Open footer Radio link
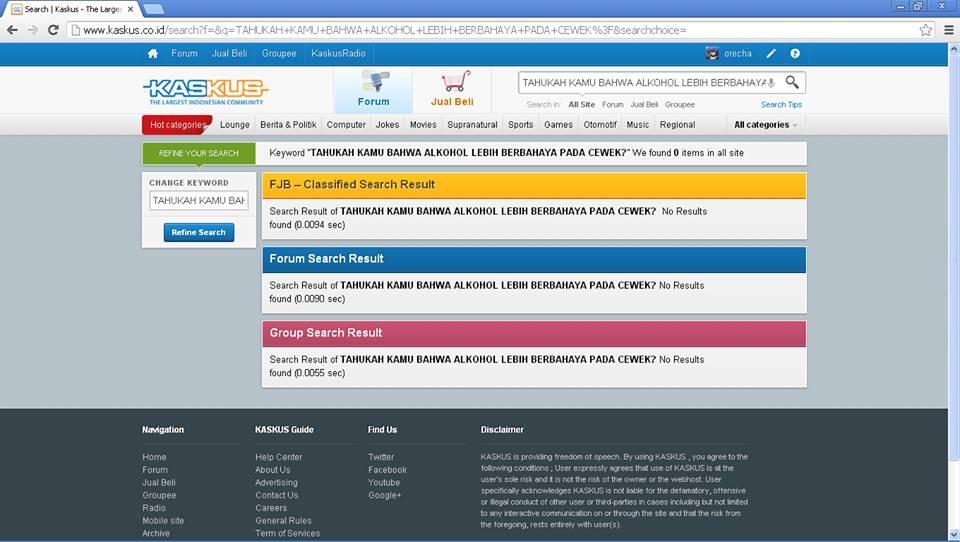 [x=154, y=508]
